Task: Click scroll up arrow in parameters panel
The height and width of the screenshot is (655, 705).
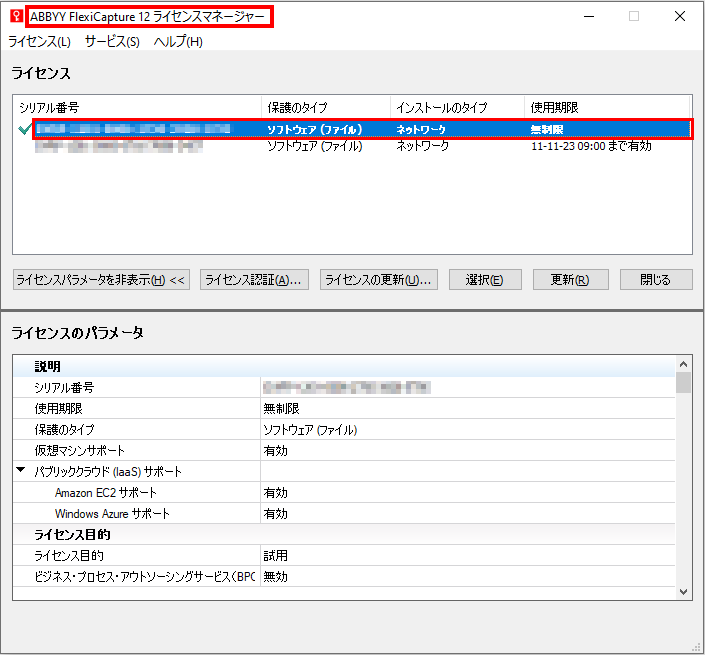Action: pos(683,364)
